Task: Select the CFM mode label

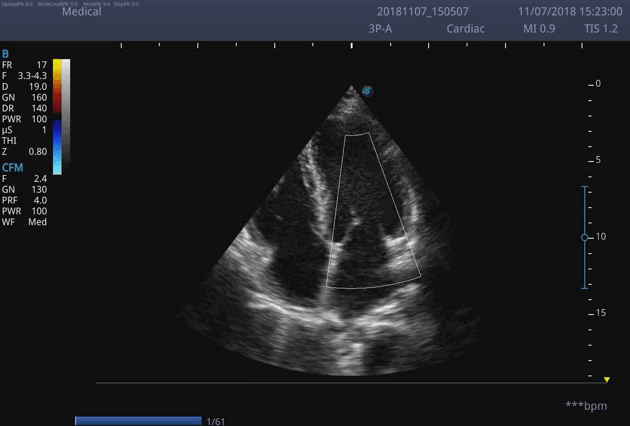Action: [x=12, y=168]
